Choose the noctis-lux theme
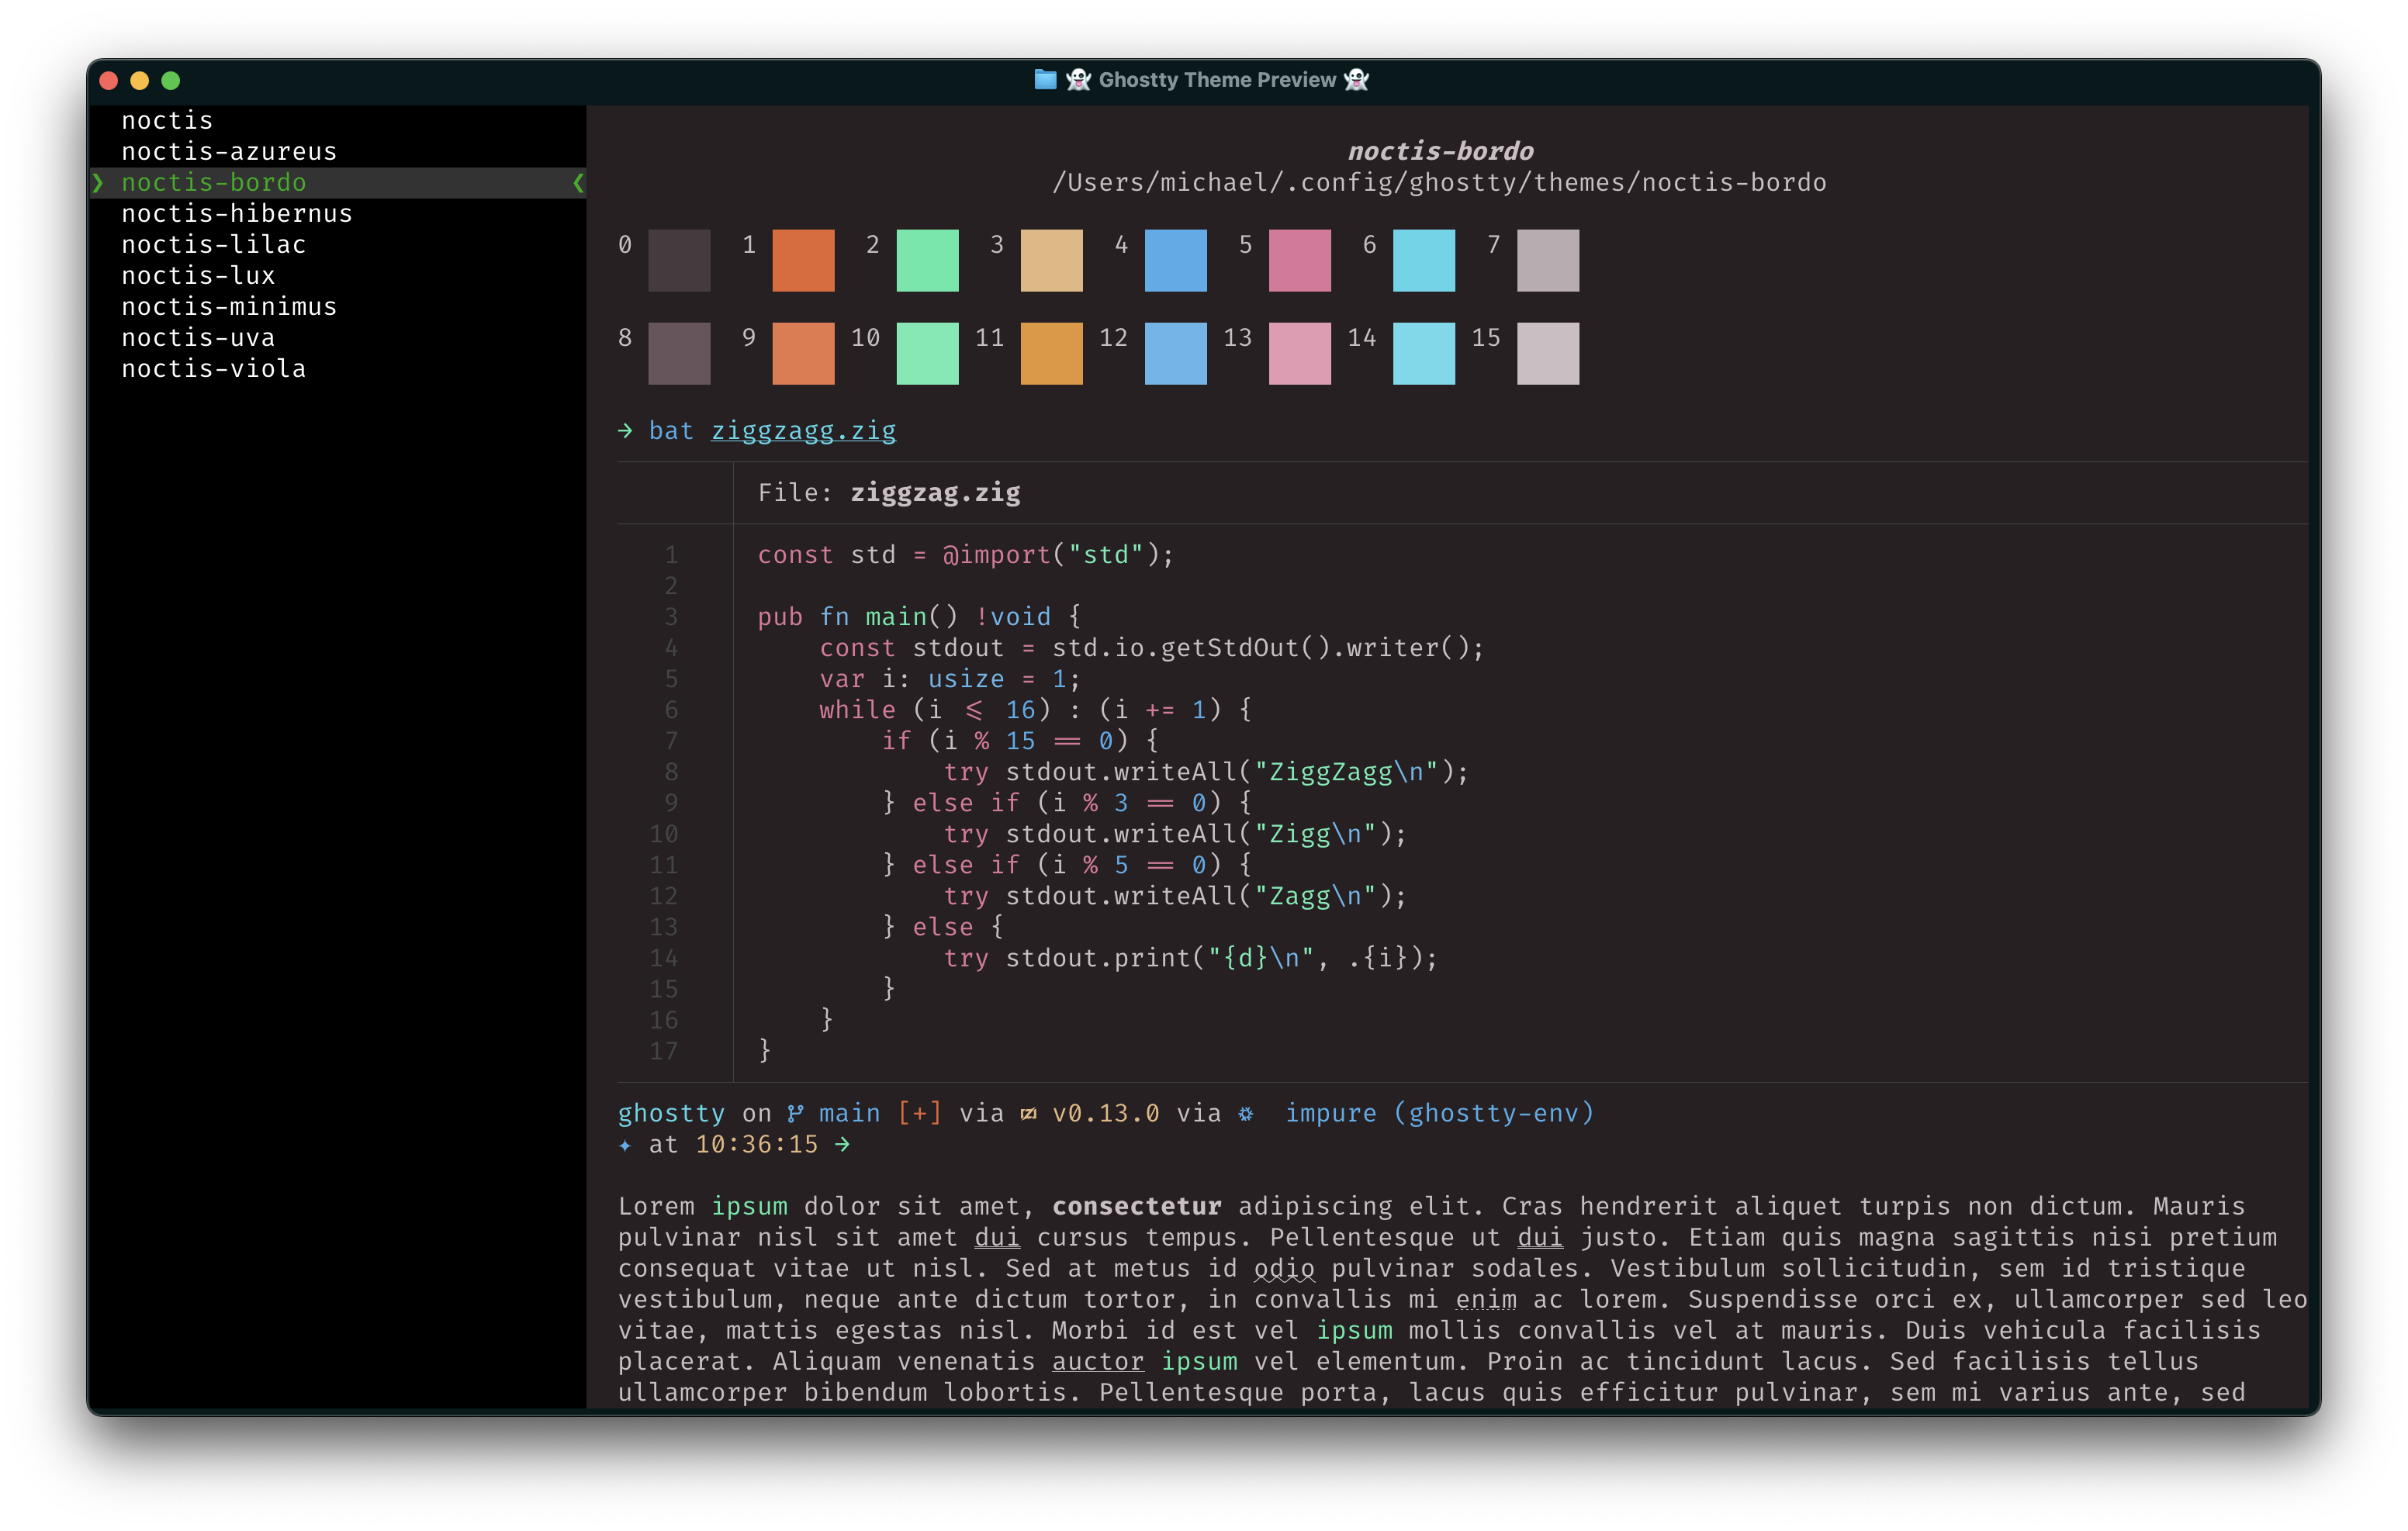The image size is (2408, 1531). click(198, 275)
